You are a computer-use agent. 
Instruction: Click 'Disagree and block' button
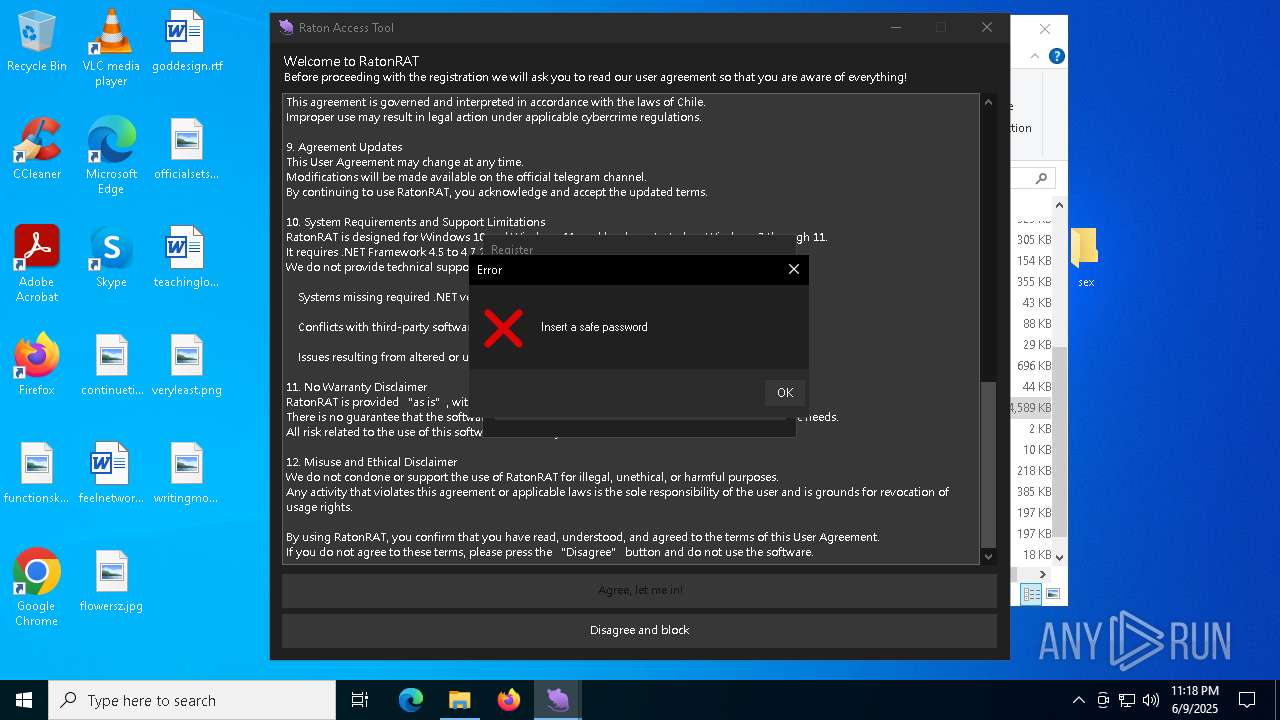click(x=640, y=630)
